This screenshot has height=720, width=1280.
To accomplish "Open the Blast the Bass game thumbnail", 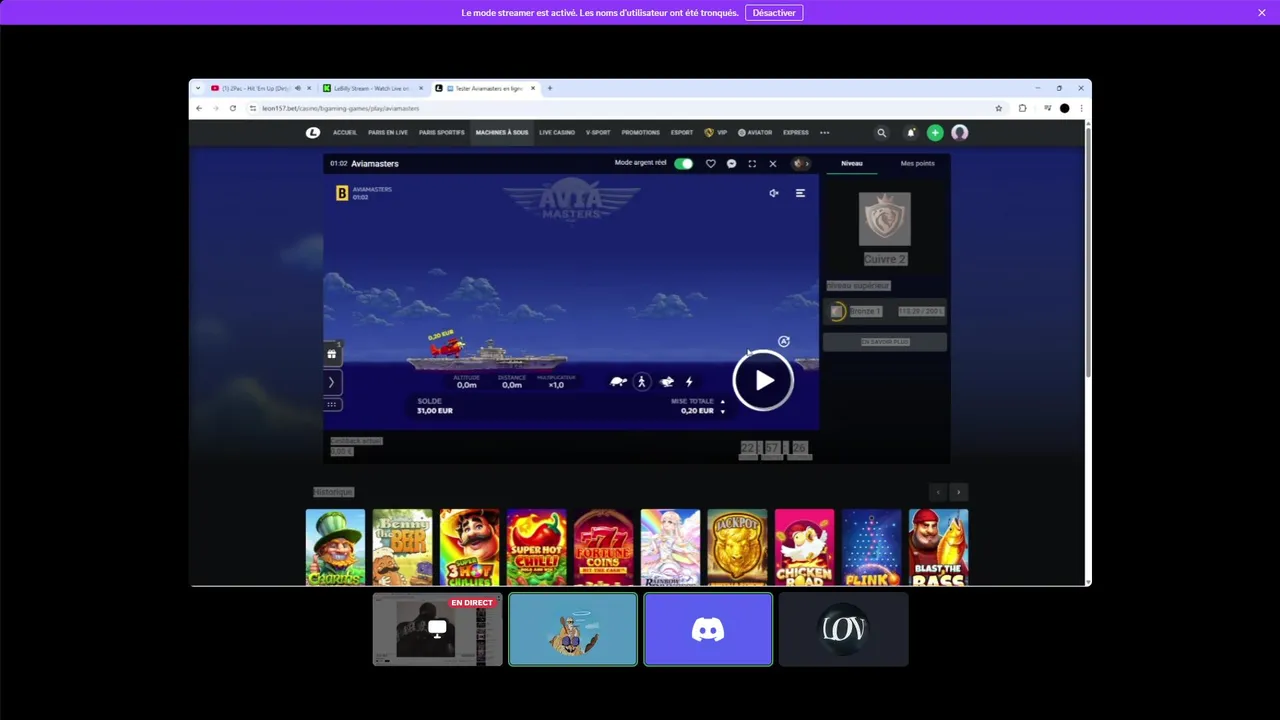I will tap(938, 547).
